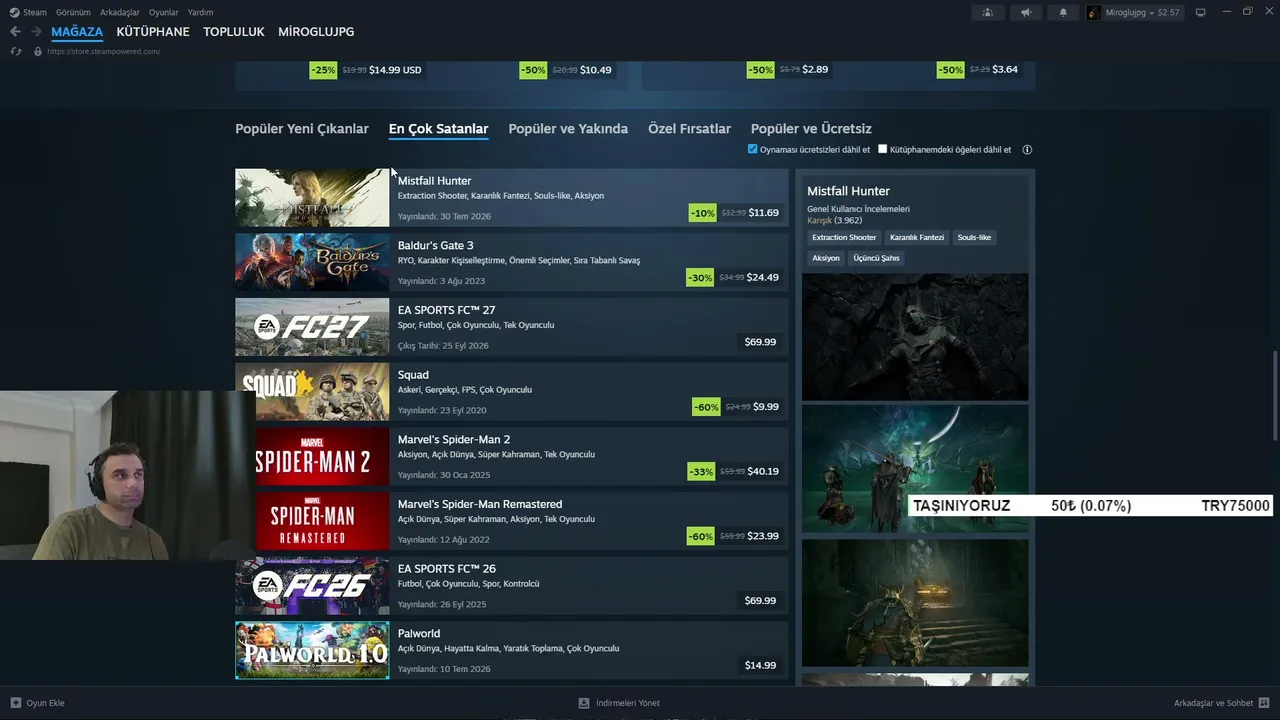This screenshot has width=1280, height=720.
Task: Click the treasure stairway preview screenshot
Action: coord(915,603)
